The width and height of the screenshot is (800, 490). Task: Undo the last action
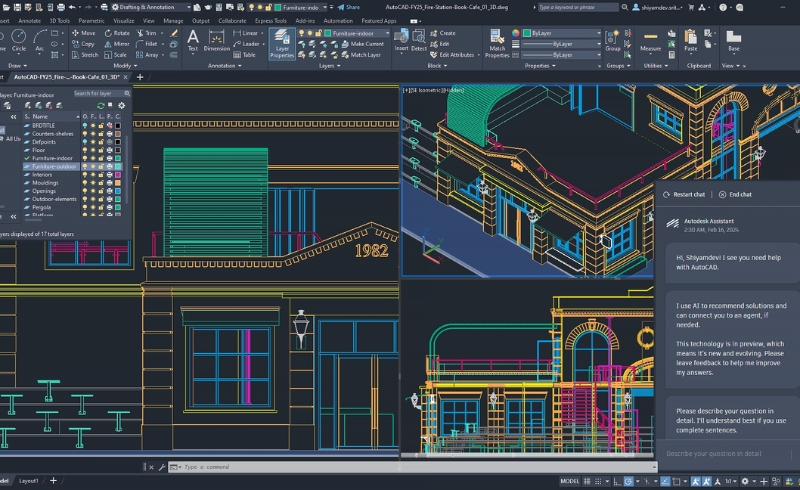click(x=72, y=7)
